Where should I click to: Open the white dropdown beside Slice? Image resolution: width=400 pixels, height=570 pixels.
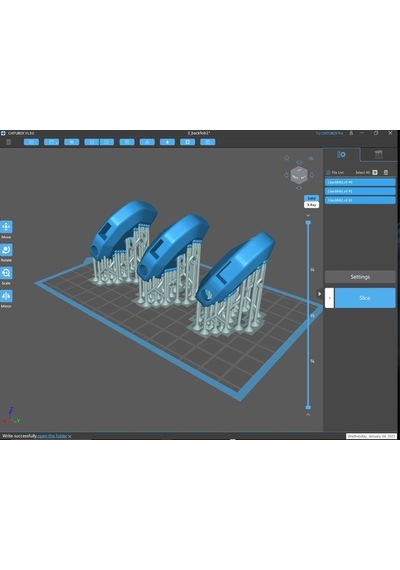[x=329, y=298]
